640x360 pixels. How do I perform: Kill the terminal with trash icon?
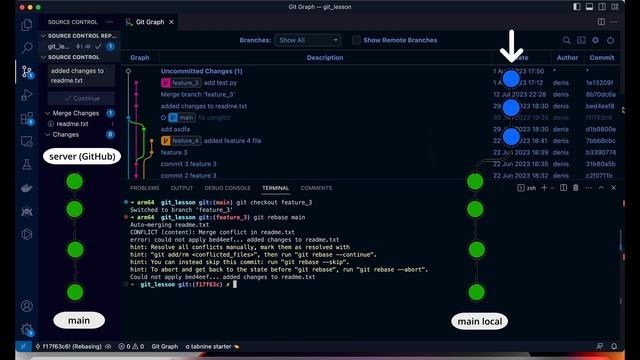576,188
